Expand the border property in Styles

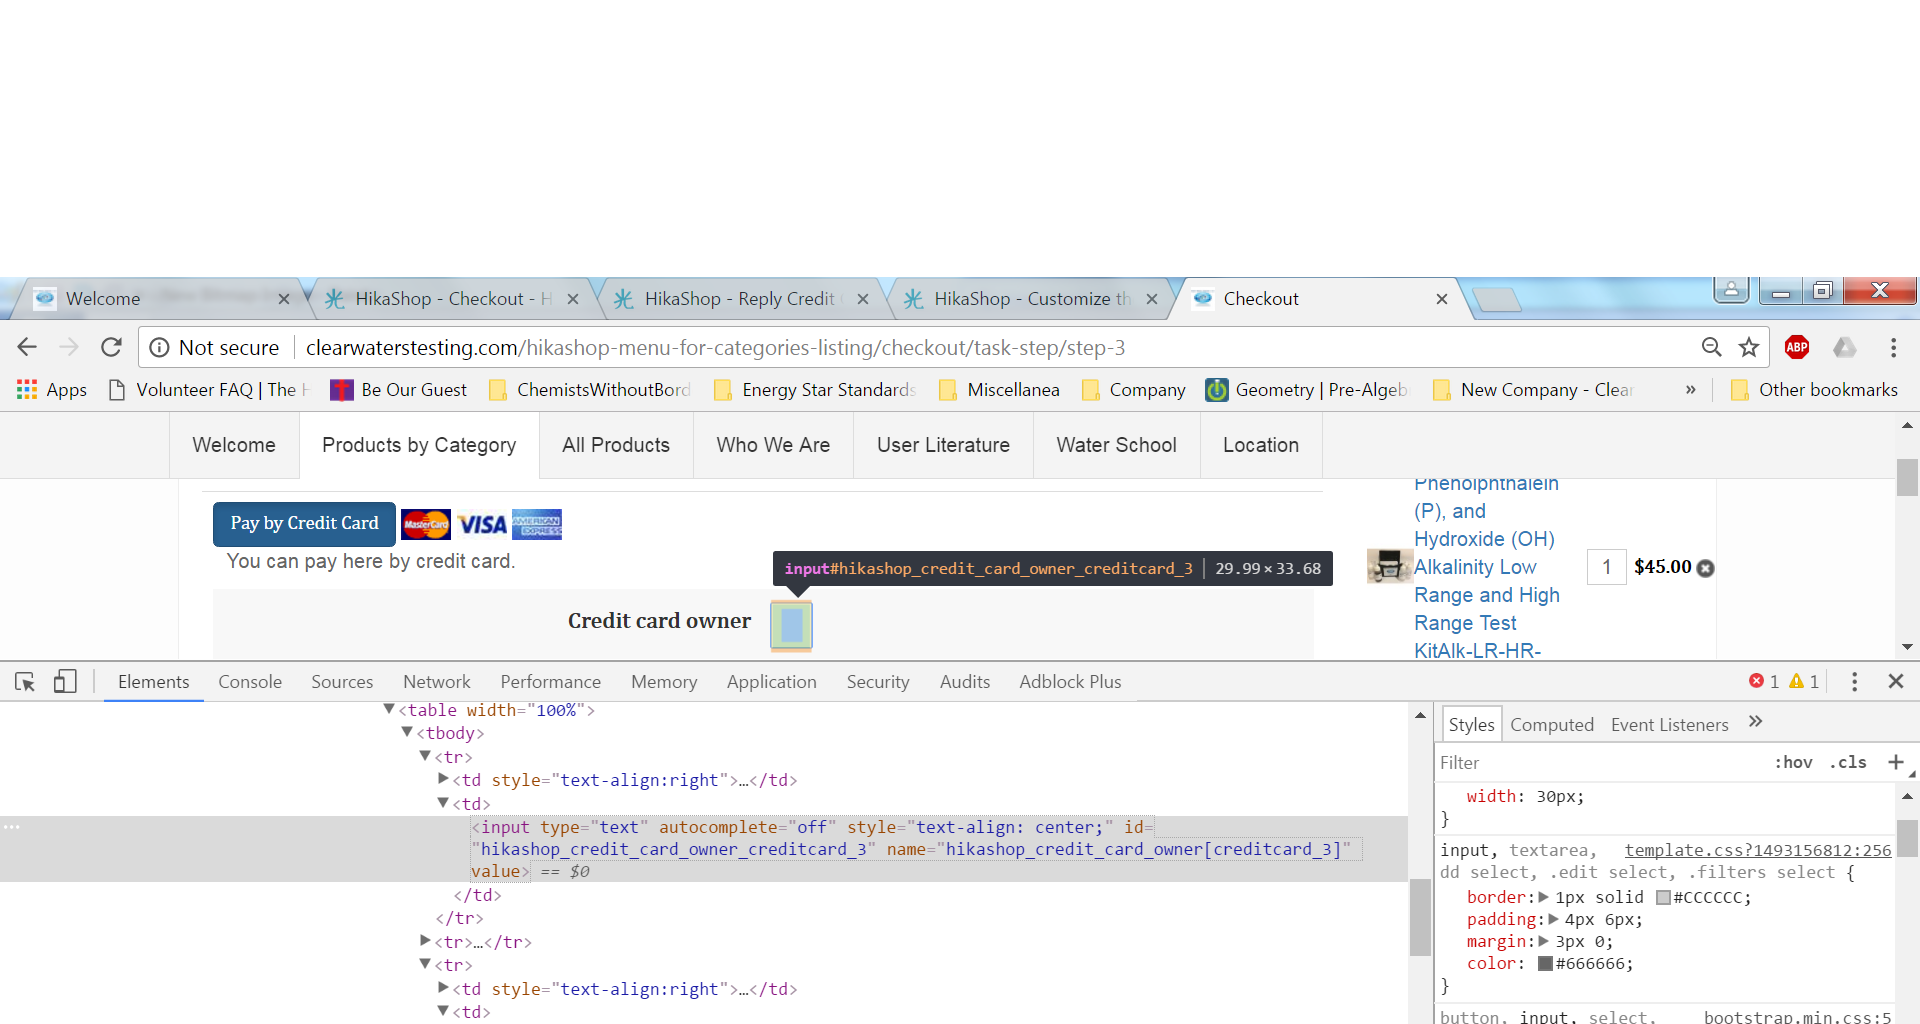pyautogui.click(x=1543, y=897)
